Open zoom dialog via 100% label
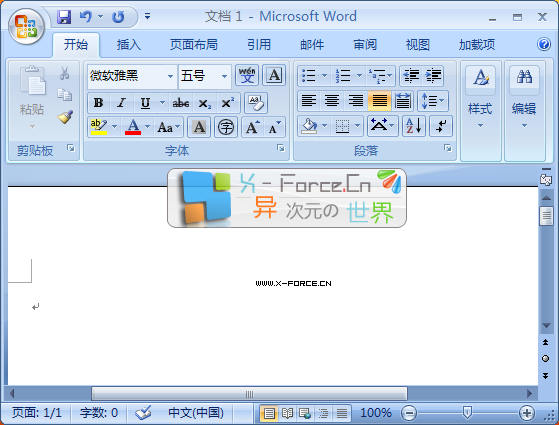 click(x=376, y=413)
